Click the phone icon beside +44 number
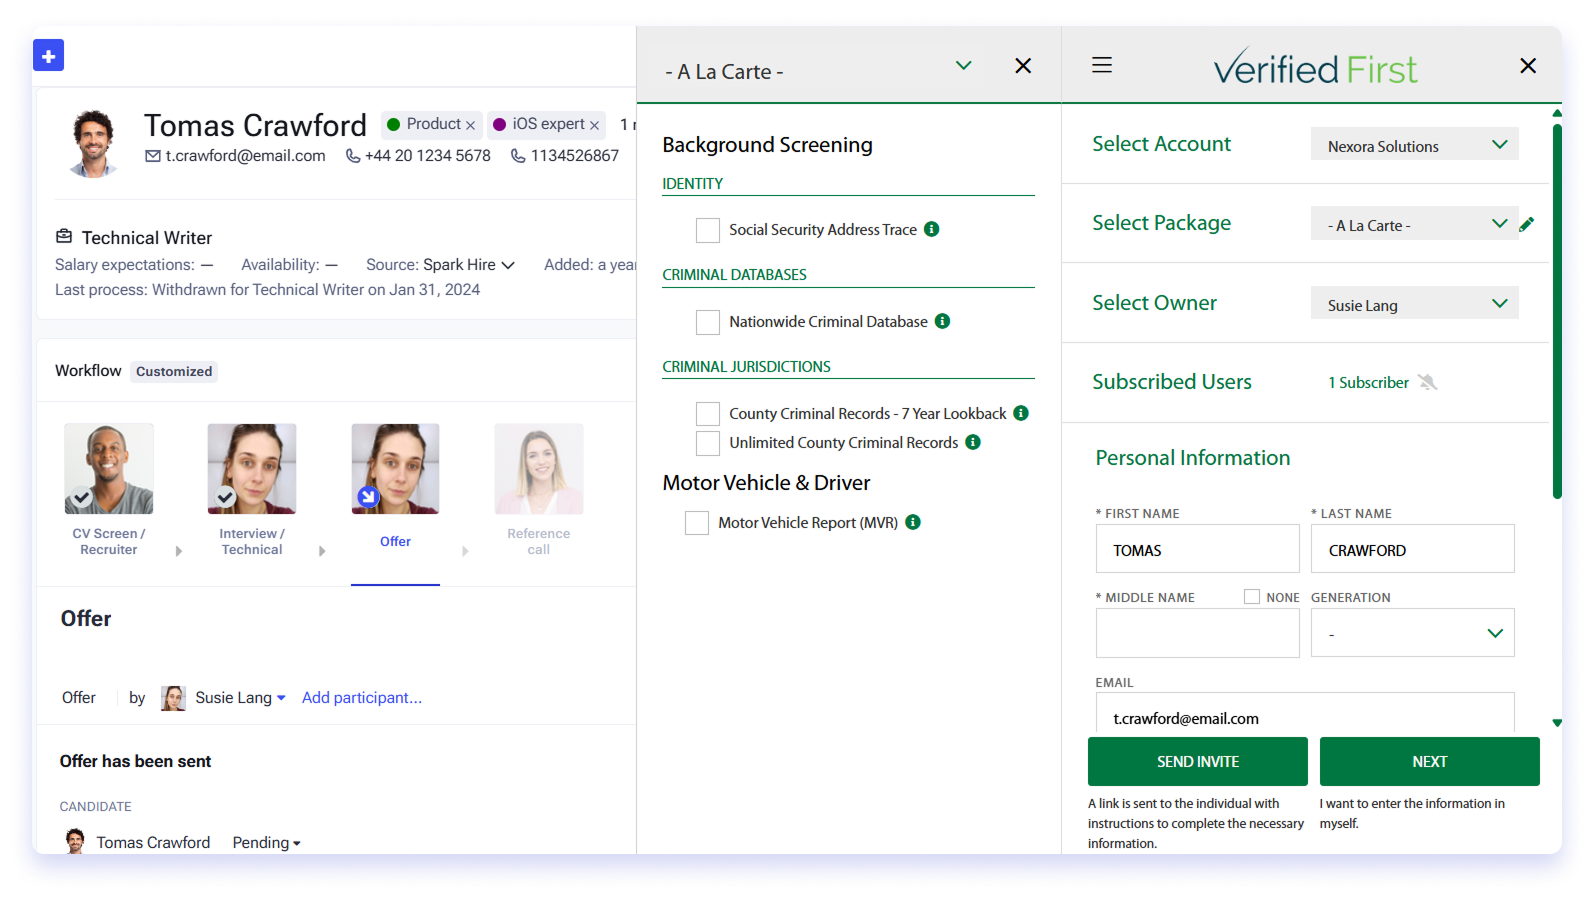This screenshot has height=898, width=1594. tap(353, 156)
